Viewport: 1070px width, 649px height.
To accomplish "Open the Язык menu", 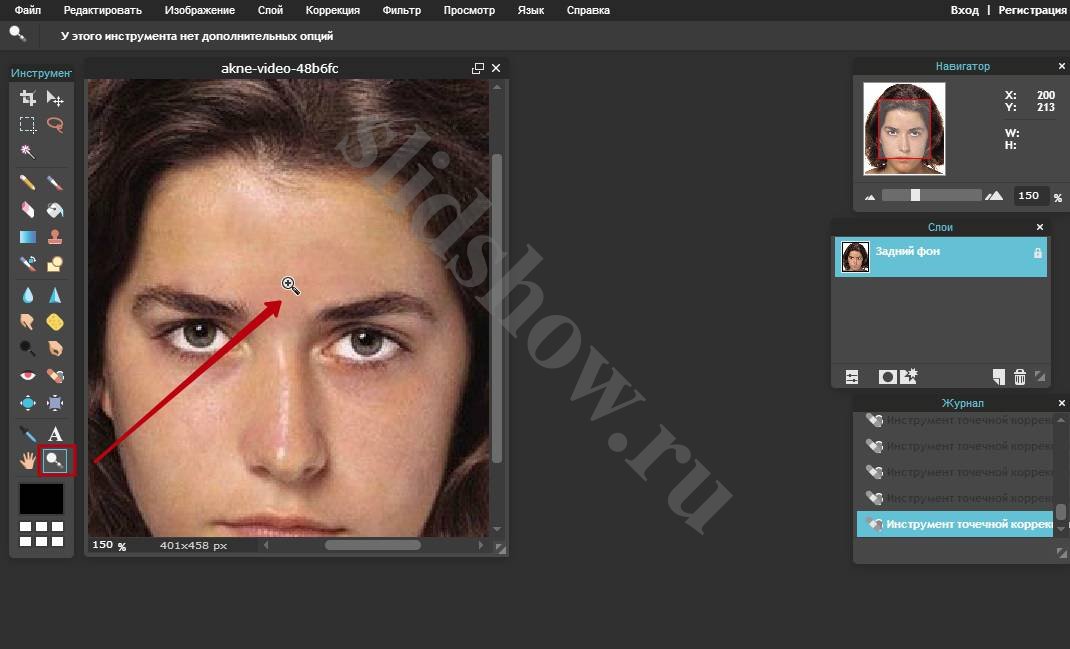I will pyautogui.click(x=530, y=10).
